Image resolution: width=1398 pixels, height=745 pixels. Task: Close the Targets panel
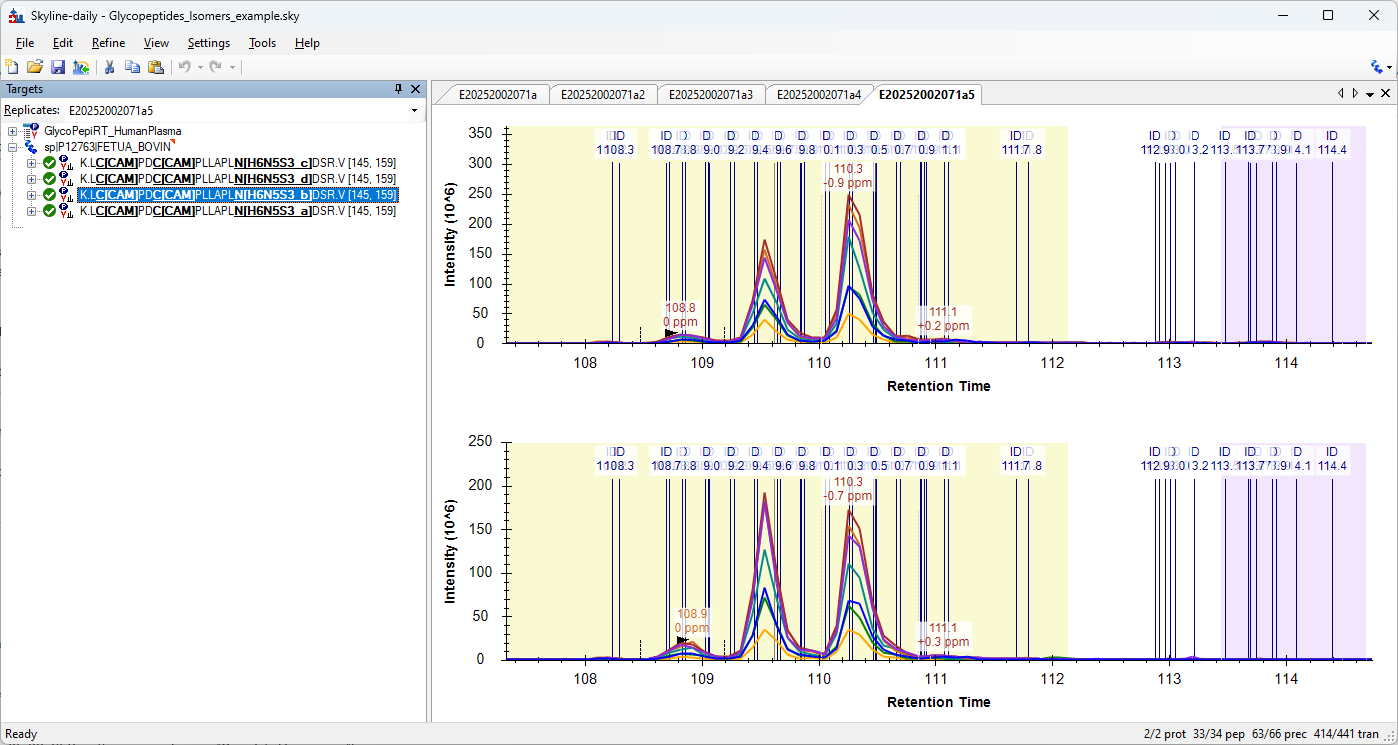point(416,89)
